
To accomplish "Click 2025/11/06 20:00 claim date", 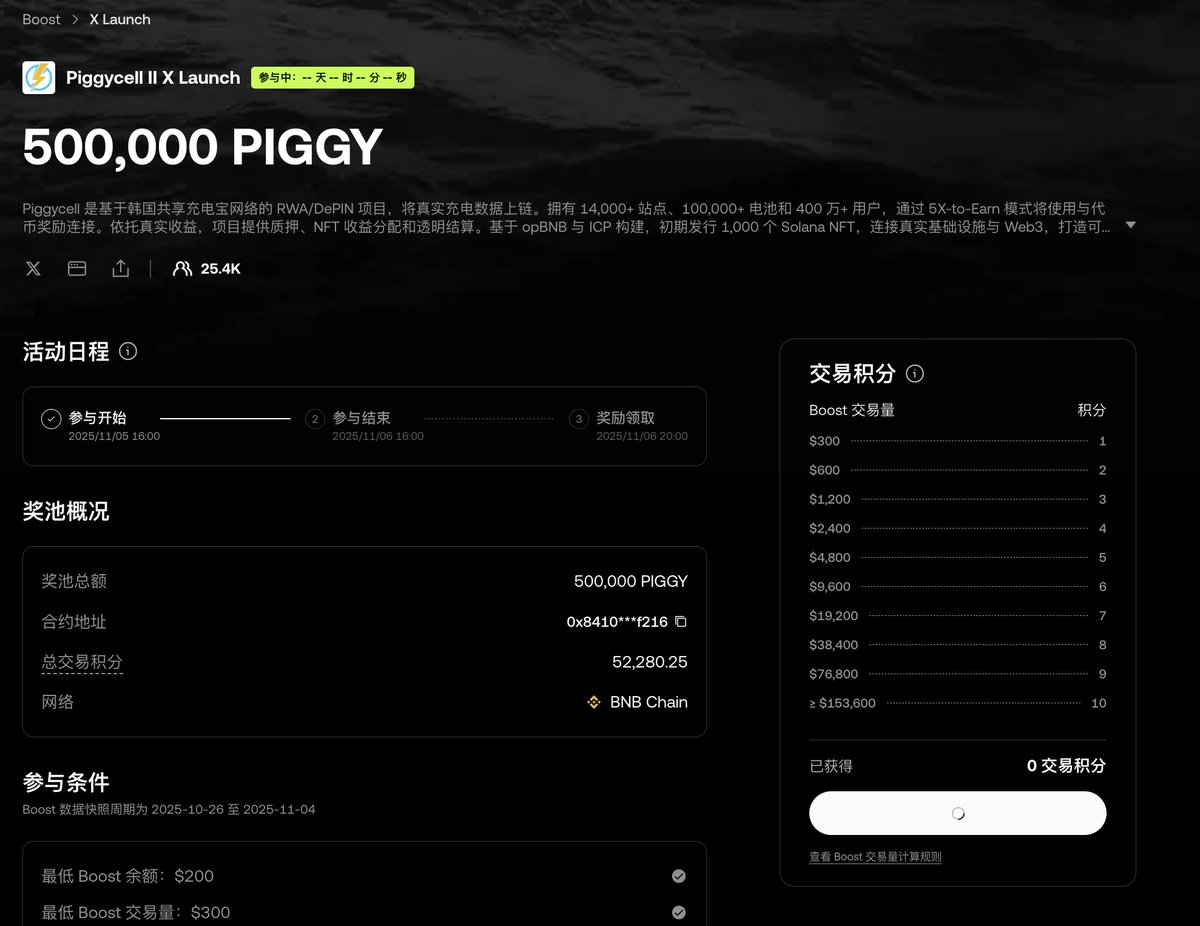I will [642, 436].
